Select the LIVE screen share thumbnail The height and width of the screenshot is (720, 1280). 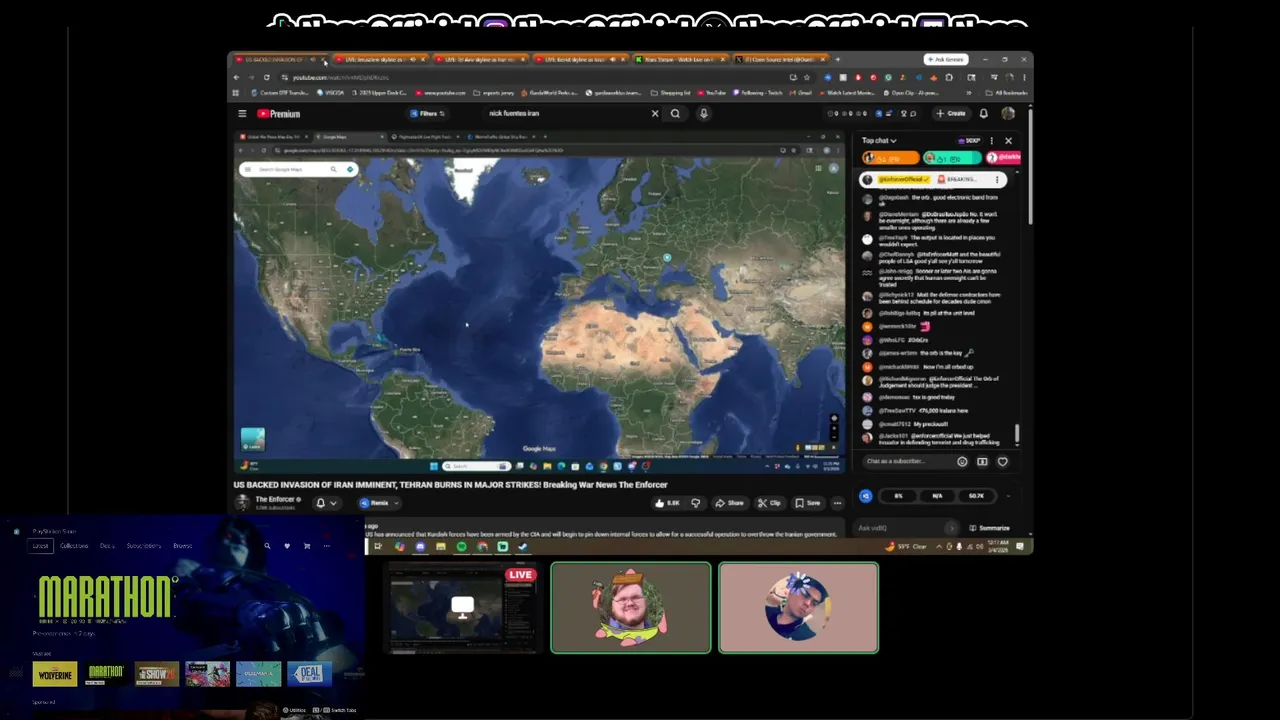coord(462,608)
